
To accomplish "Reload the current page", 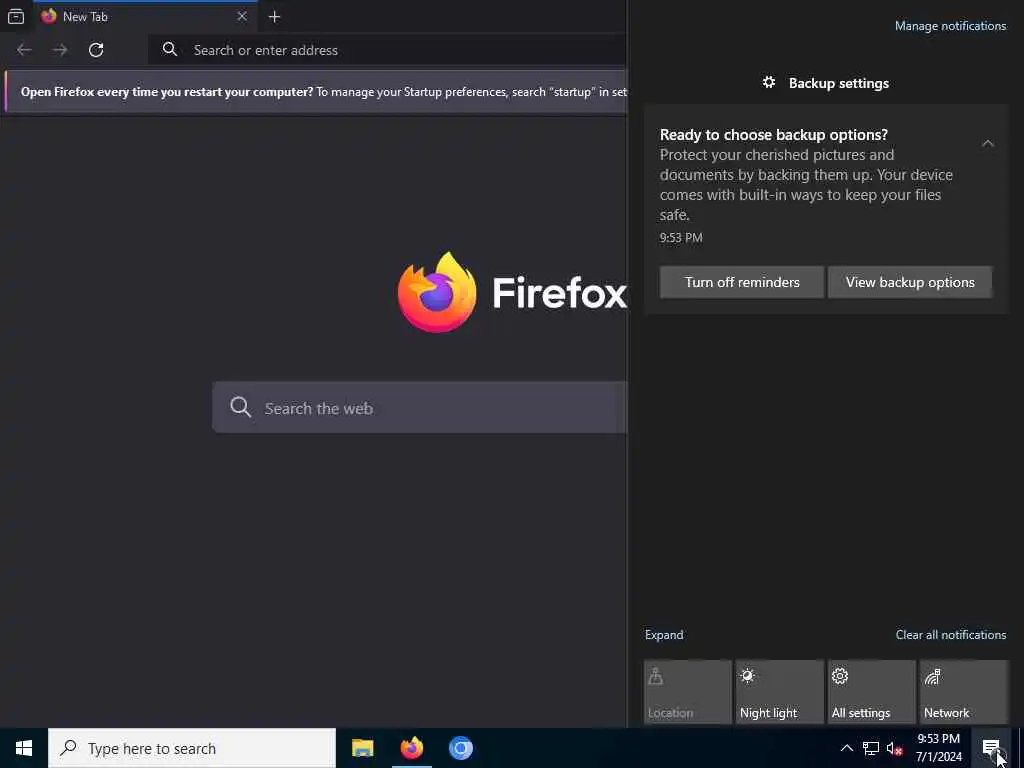I will (x=96, y=50).
